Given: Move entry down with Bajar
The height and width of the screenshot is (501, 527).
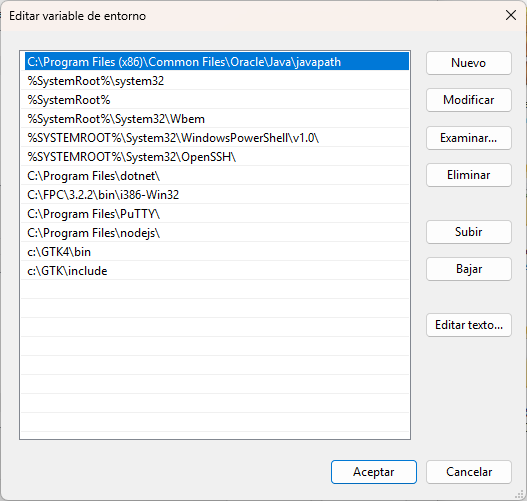Looking at the screenshot, I should (469, 269).
